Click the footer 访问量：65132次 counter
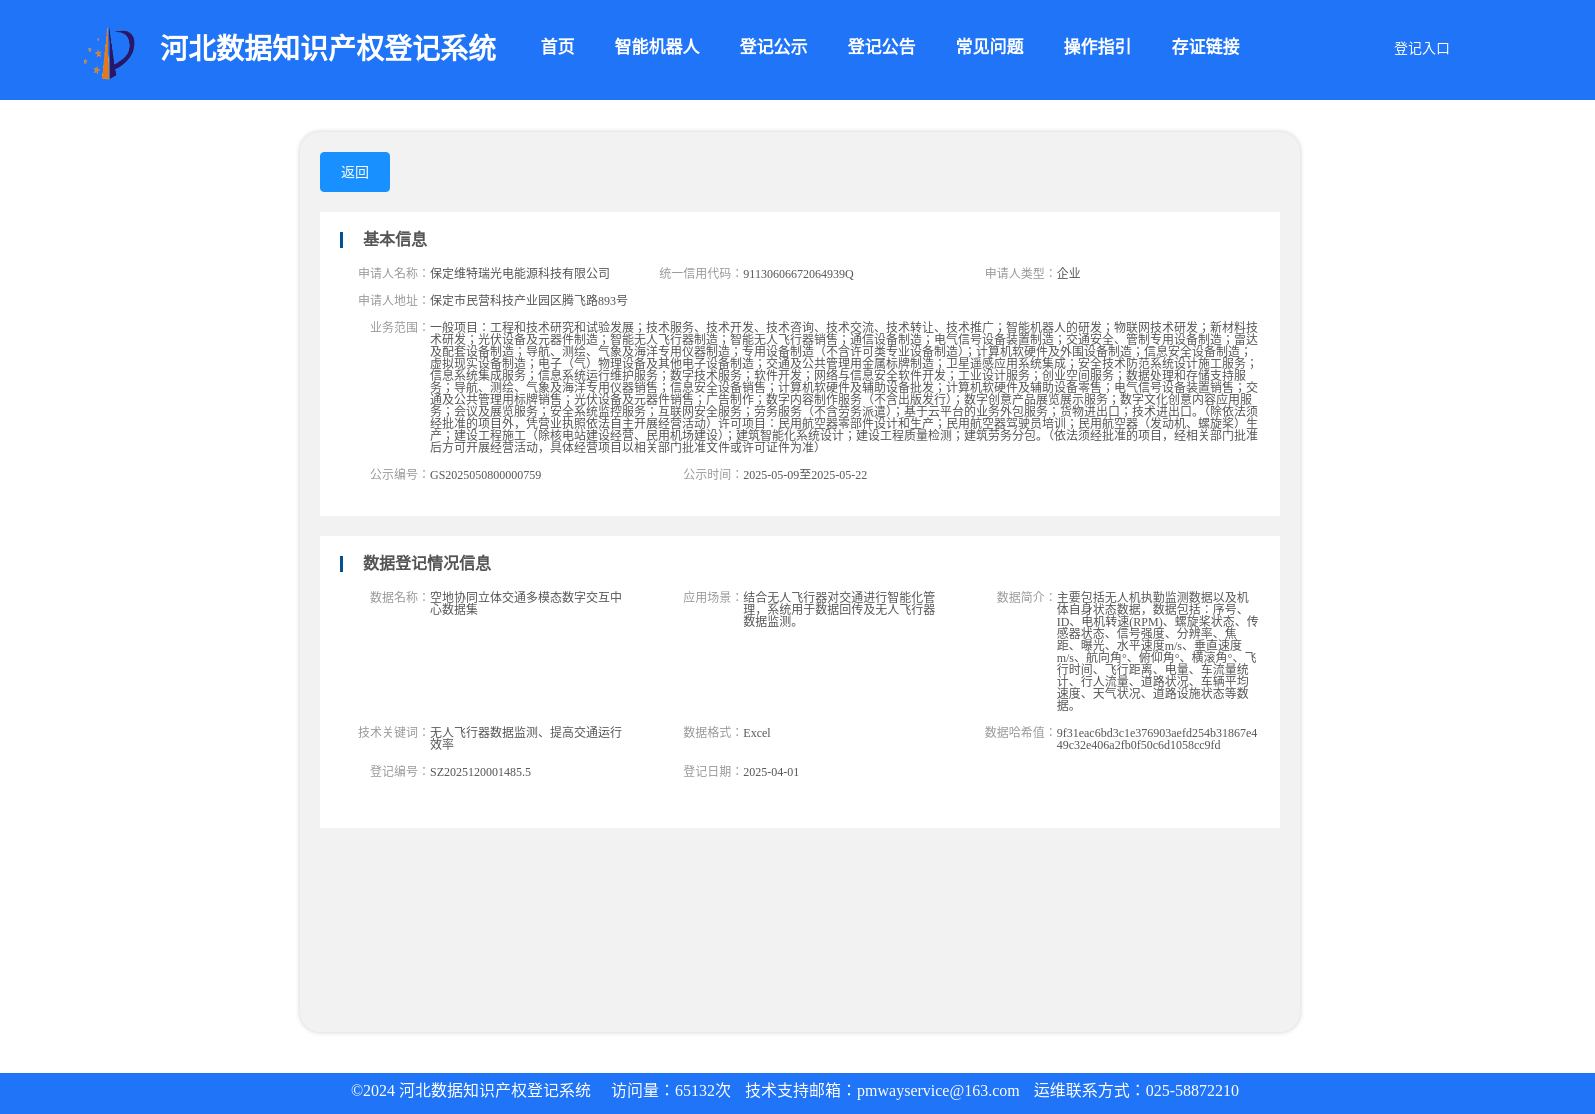 click(x=671, y=1091)
